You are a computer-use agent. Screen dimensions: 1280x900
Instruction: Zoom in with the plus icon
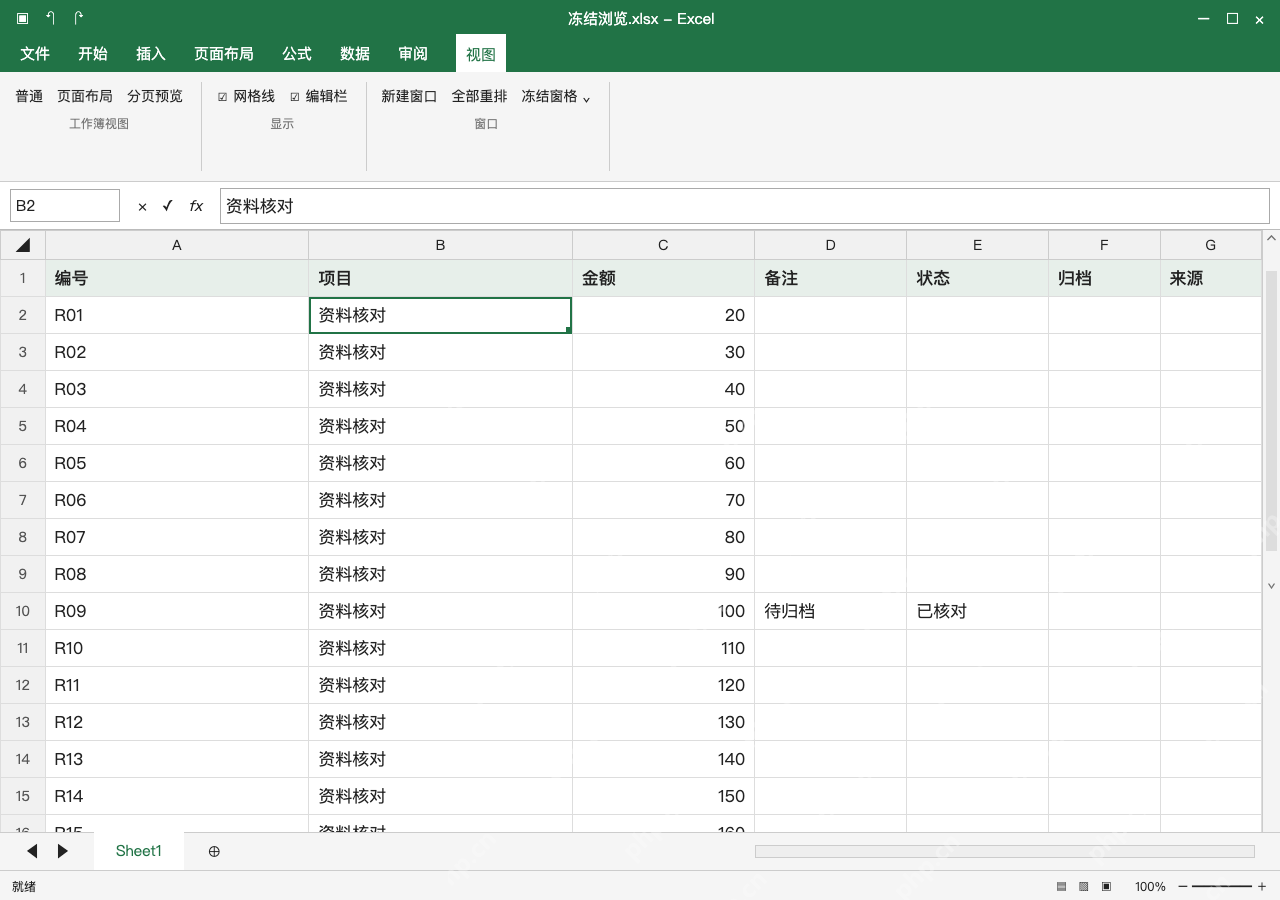click(1262, 887)
